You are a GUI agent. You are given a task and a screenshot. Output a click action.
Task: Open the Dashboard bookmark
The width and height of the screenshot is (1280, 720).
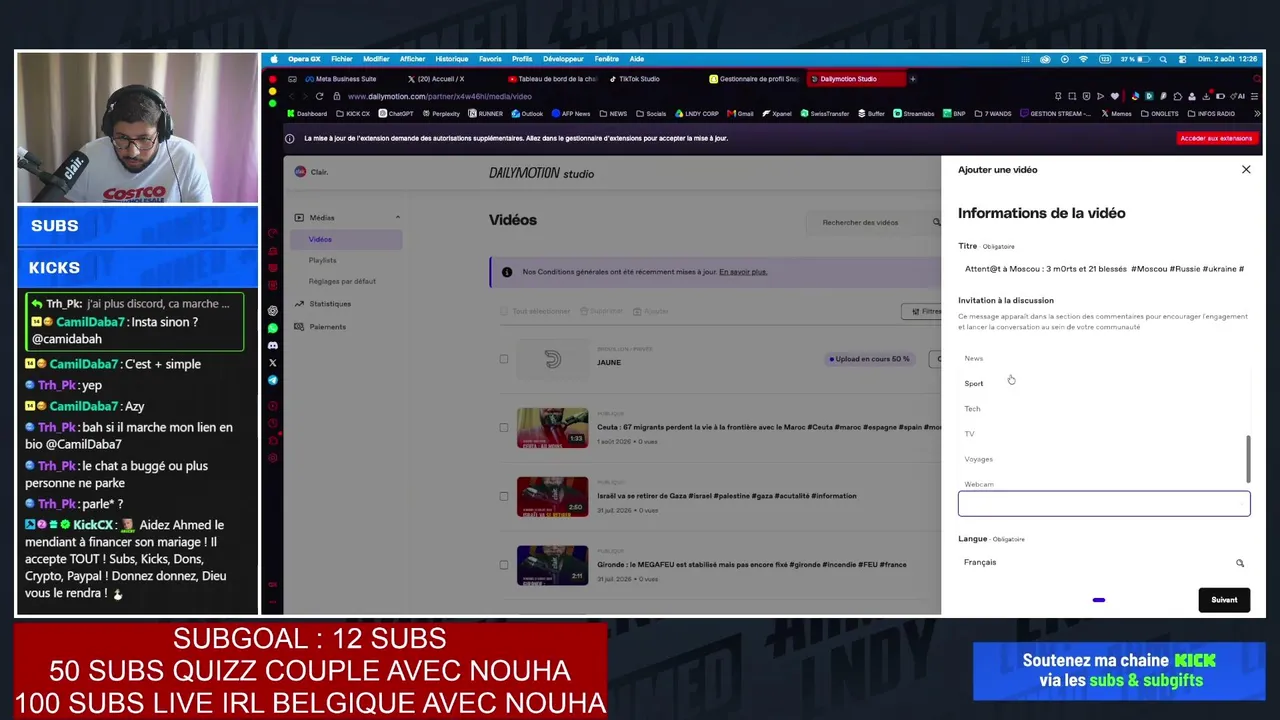coord(307,114)
